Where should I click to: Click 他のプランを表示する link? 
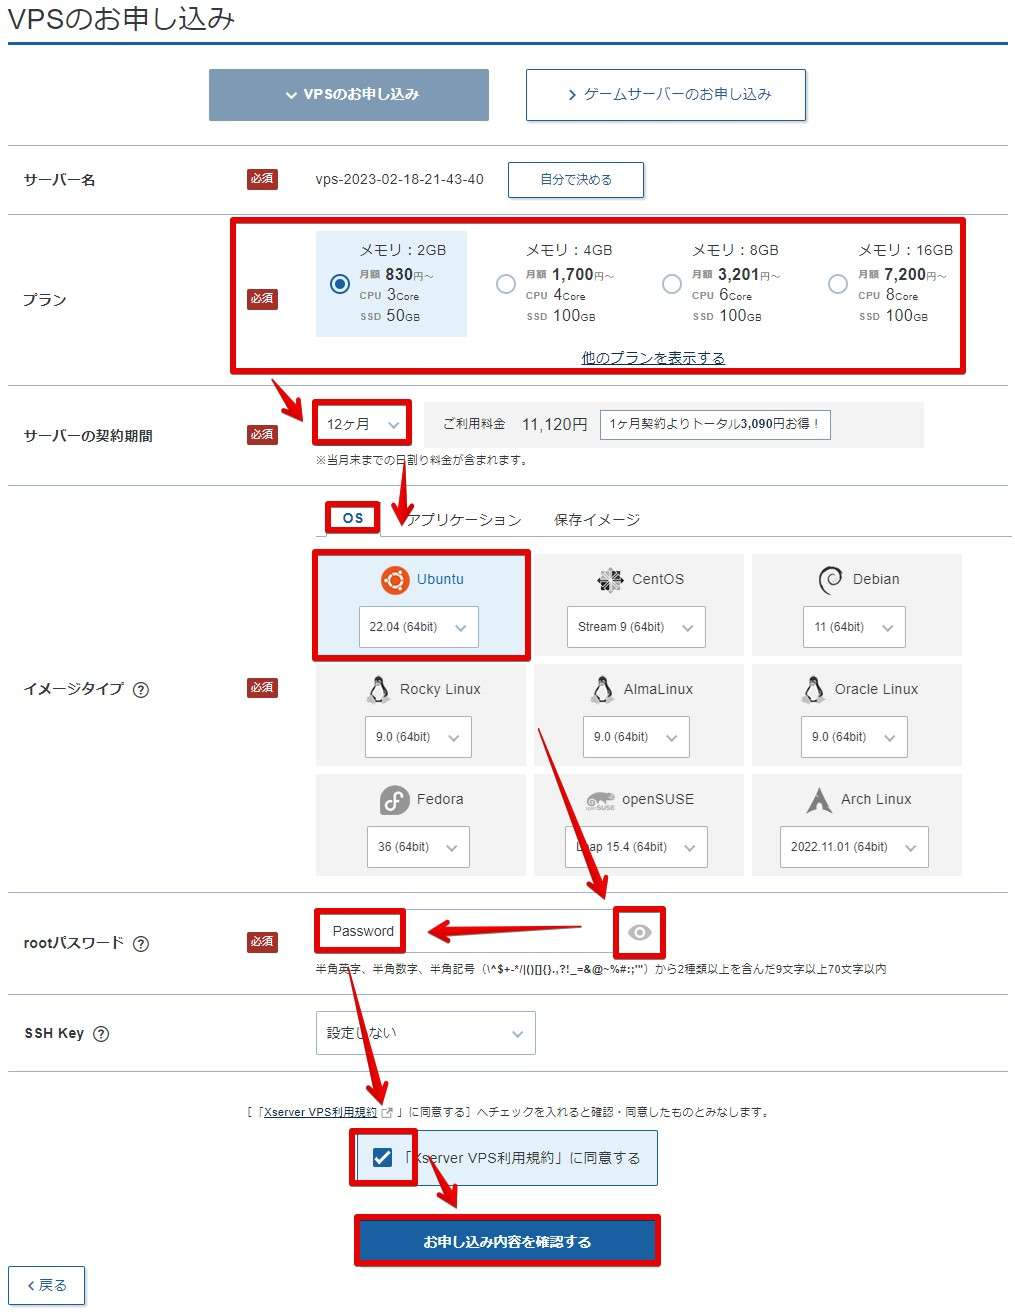click(653, 358)
